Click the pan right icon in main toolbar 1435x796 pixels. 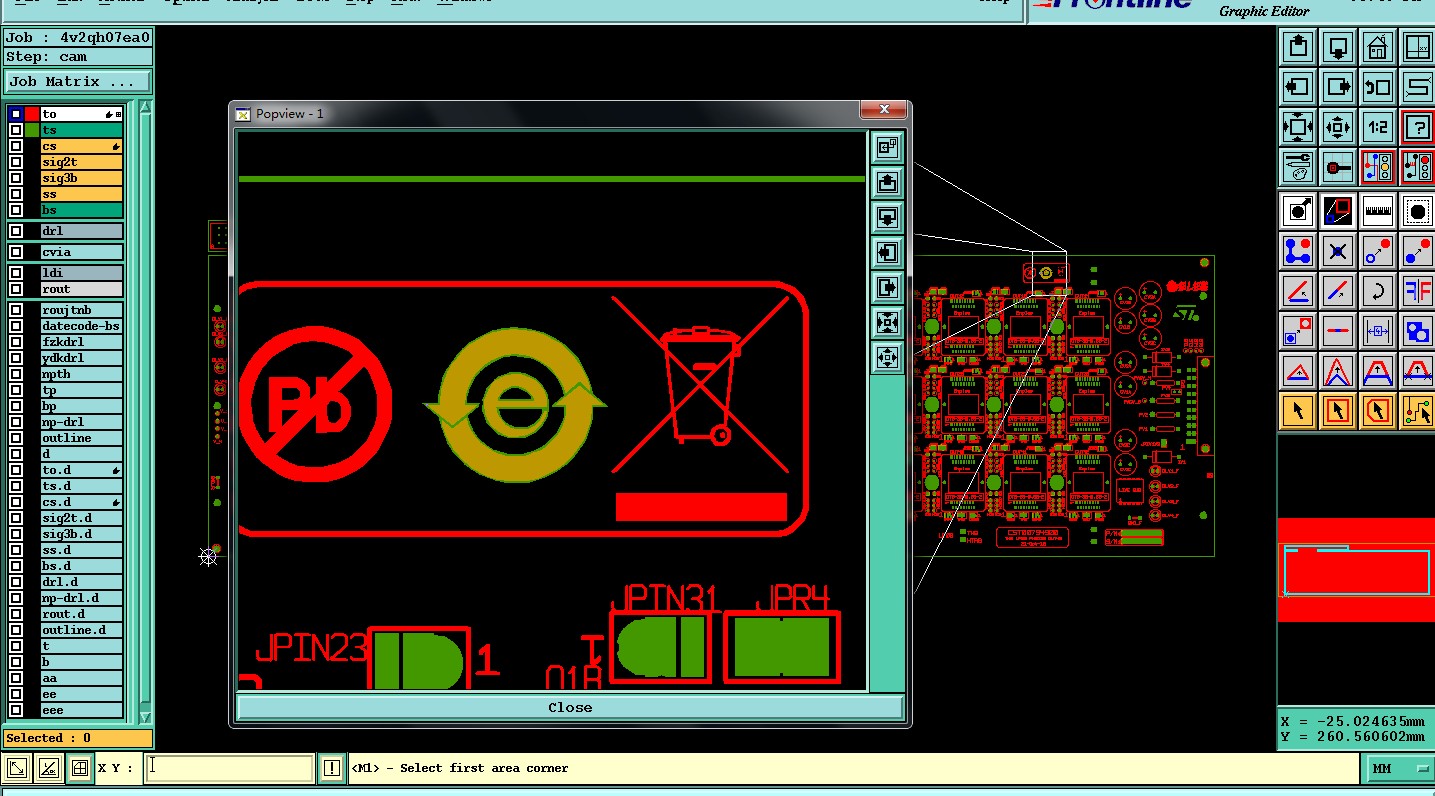[1337, 86]
